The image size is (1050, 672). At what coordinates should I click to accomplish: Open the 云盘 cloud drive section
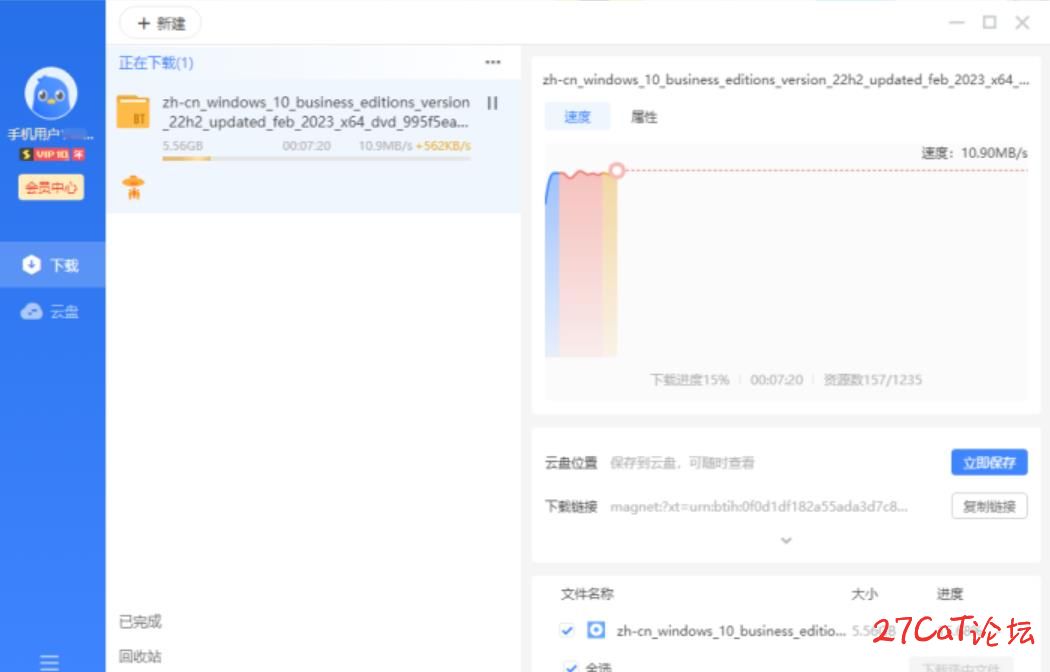[52, 311]
